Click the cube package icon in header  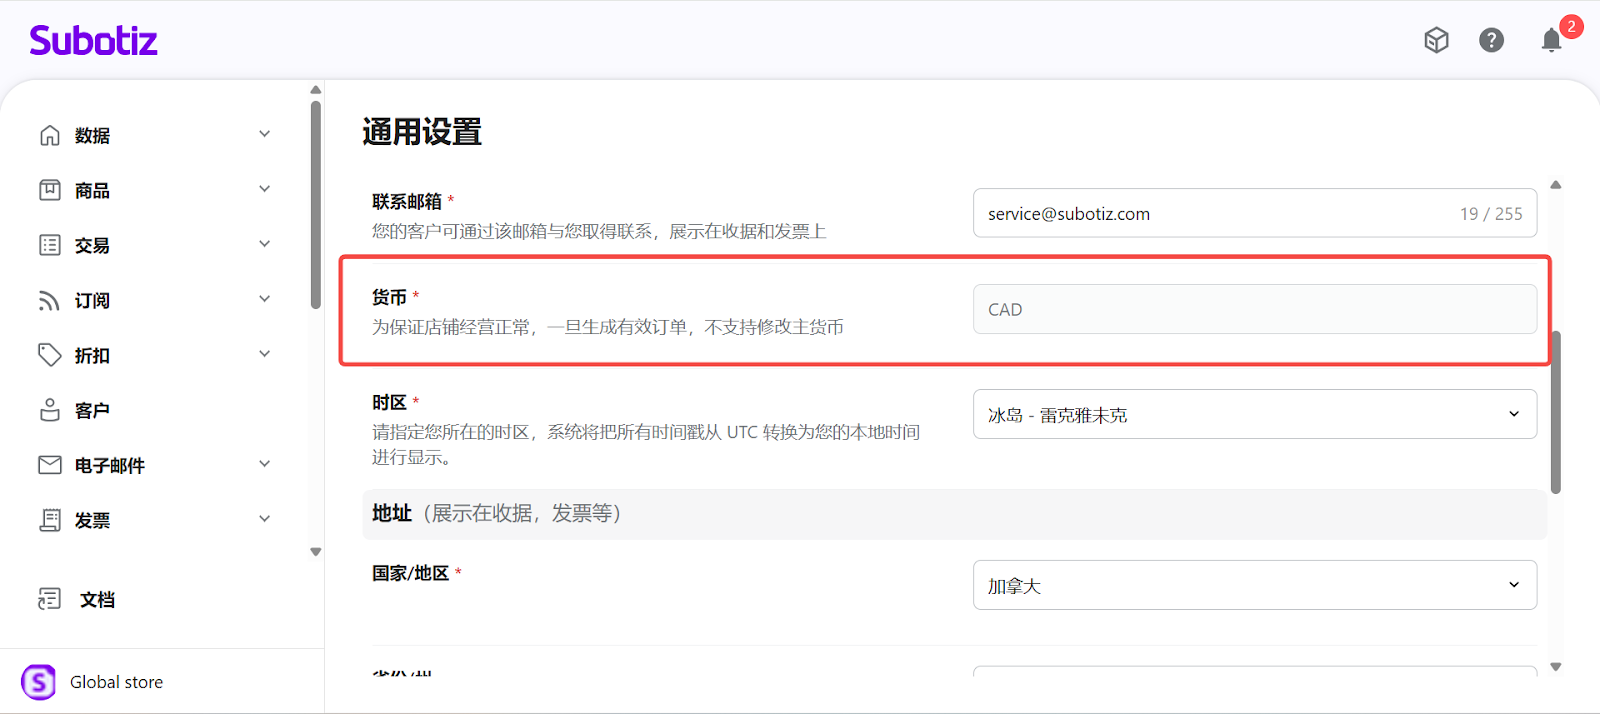click(1436, 40)
